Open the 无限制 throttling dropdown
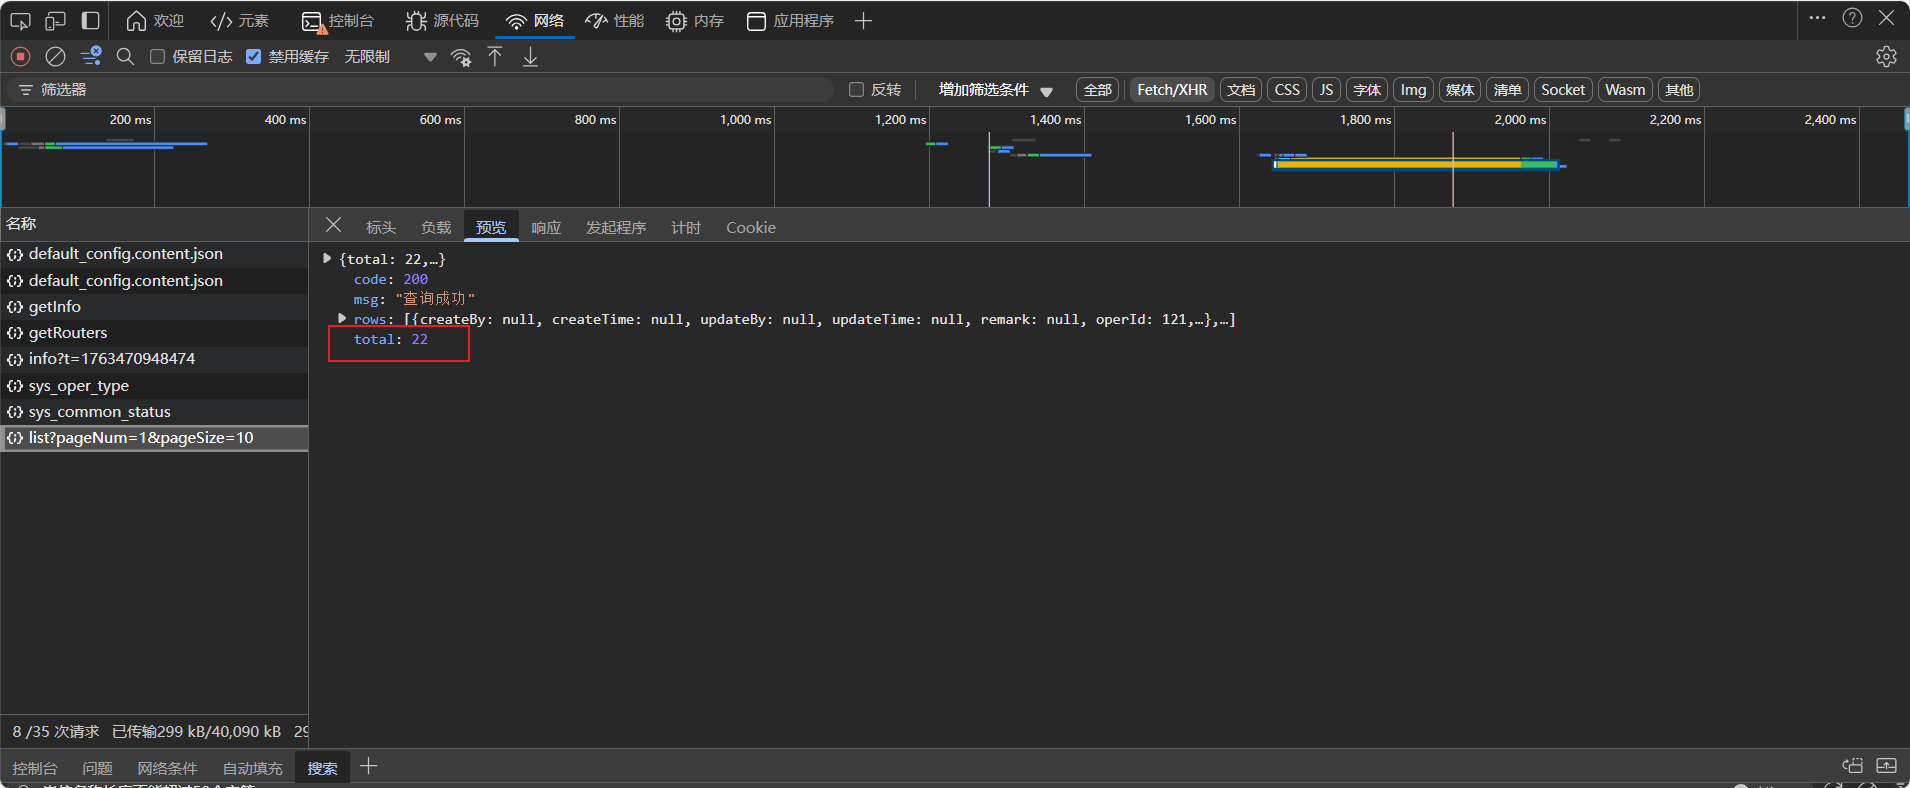The width and height of the screenshot is (1910, 788). click(390, 56)
